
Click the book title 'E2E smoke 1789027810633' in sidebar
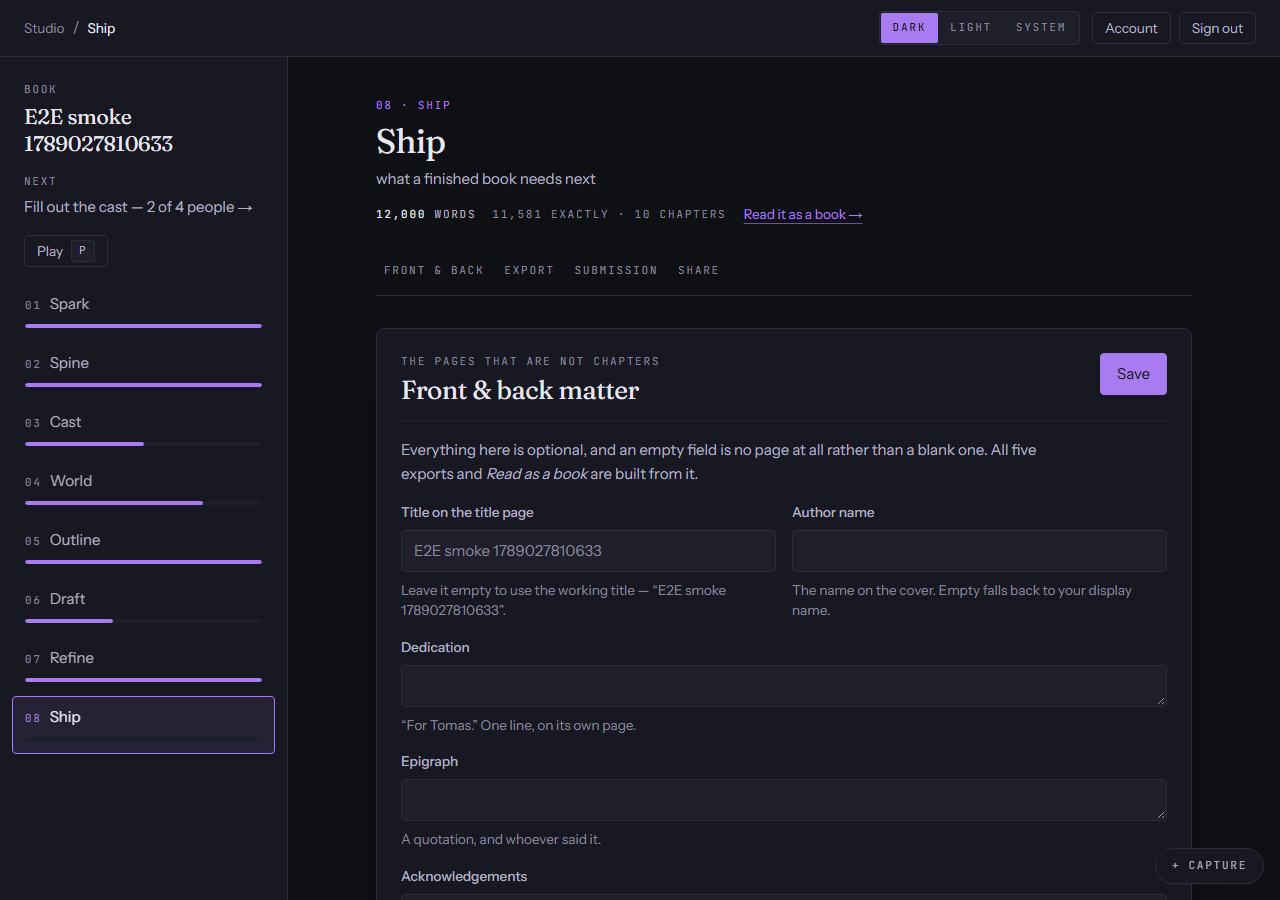(99, 131)
